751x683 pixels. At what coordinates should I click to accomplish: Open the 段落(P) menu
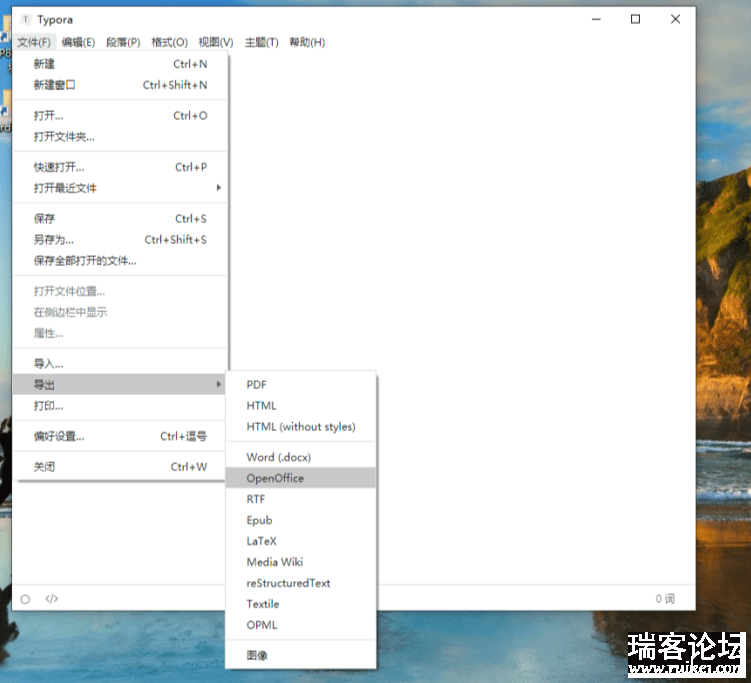(123, 42)
